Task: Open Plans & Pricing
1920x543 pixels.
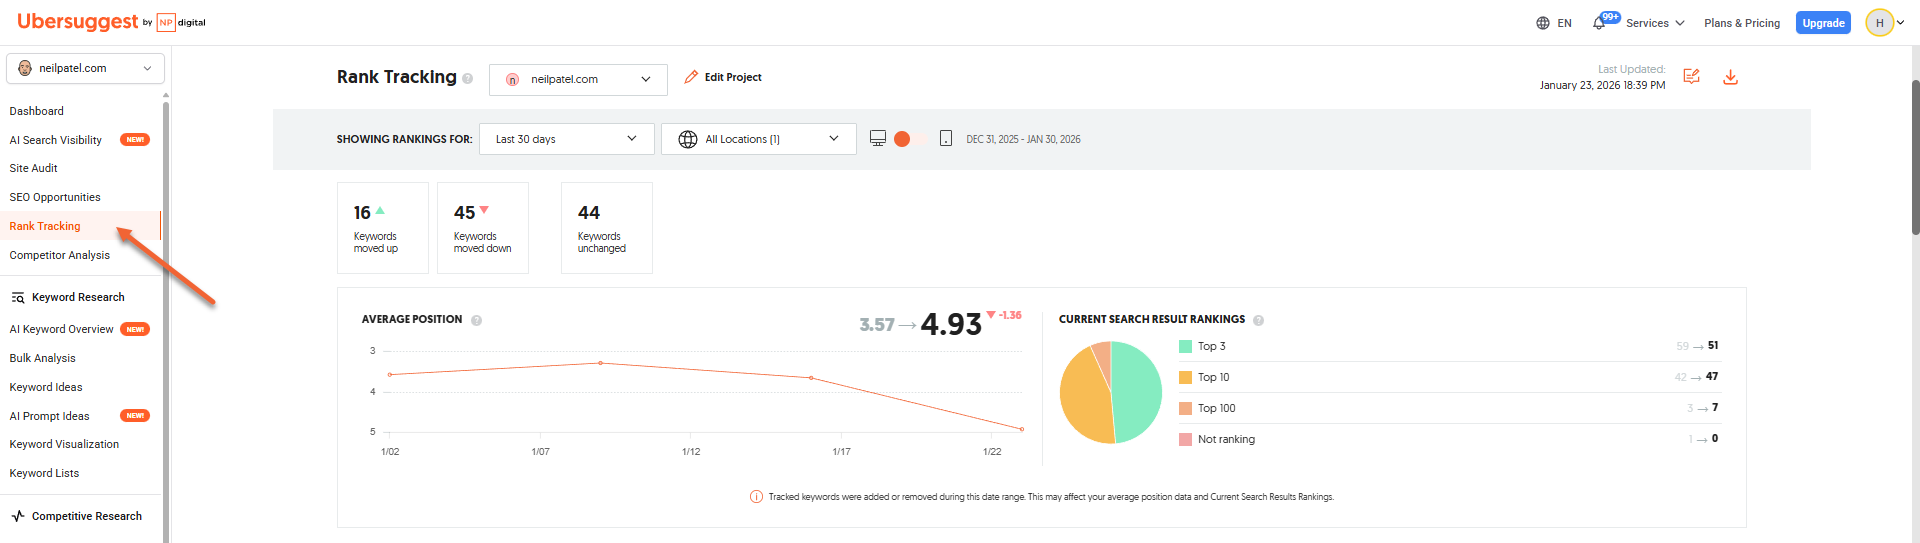Action: click(1742, 23)
